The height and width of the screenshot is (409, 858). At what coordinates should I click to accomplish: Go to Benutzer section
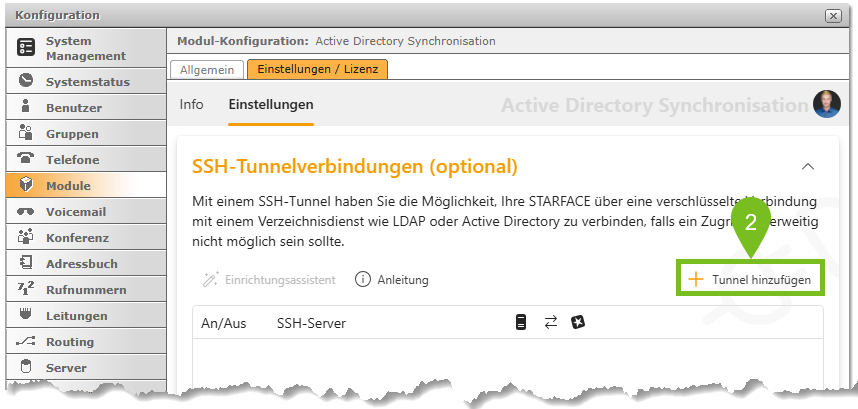[x=86, y=107]
